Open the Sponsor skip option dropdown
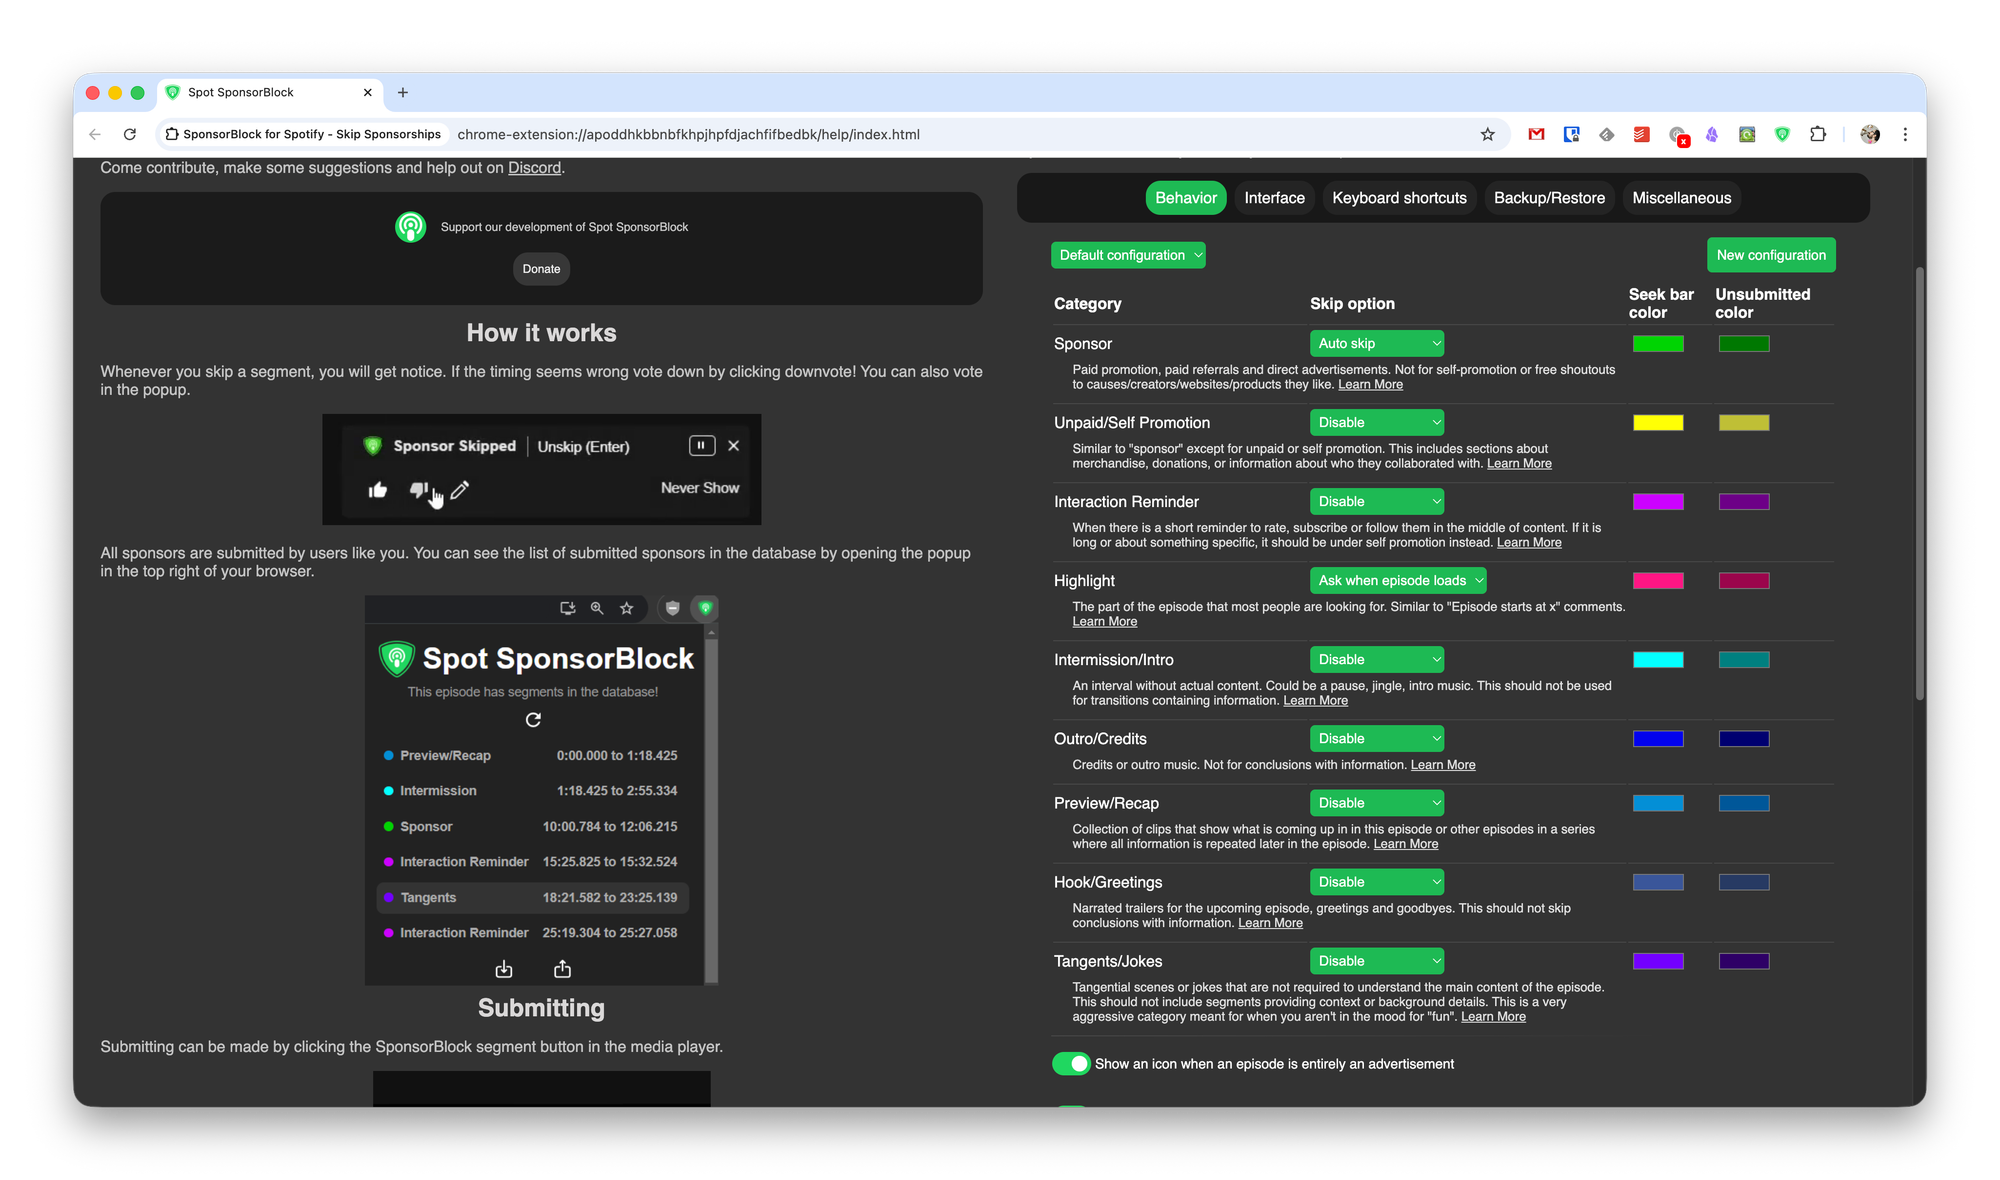The image size is (2000, 1180). pos(1377,343)
